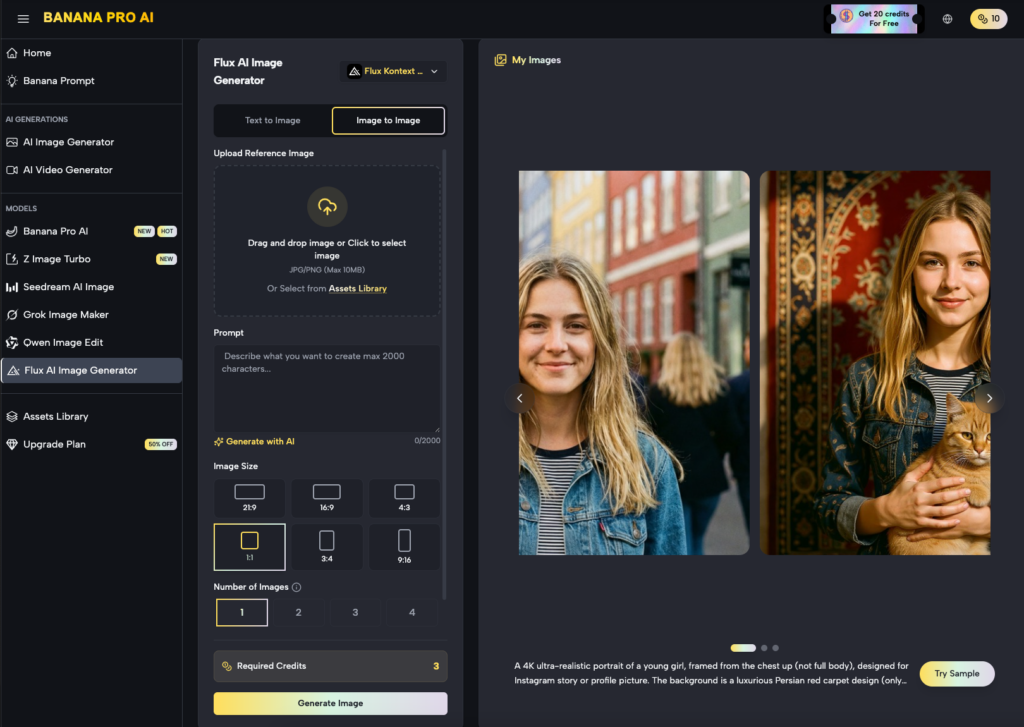Click the Try Sample button
The image size is (1024, 727).
tap(956, 673)
